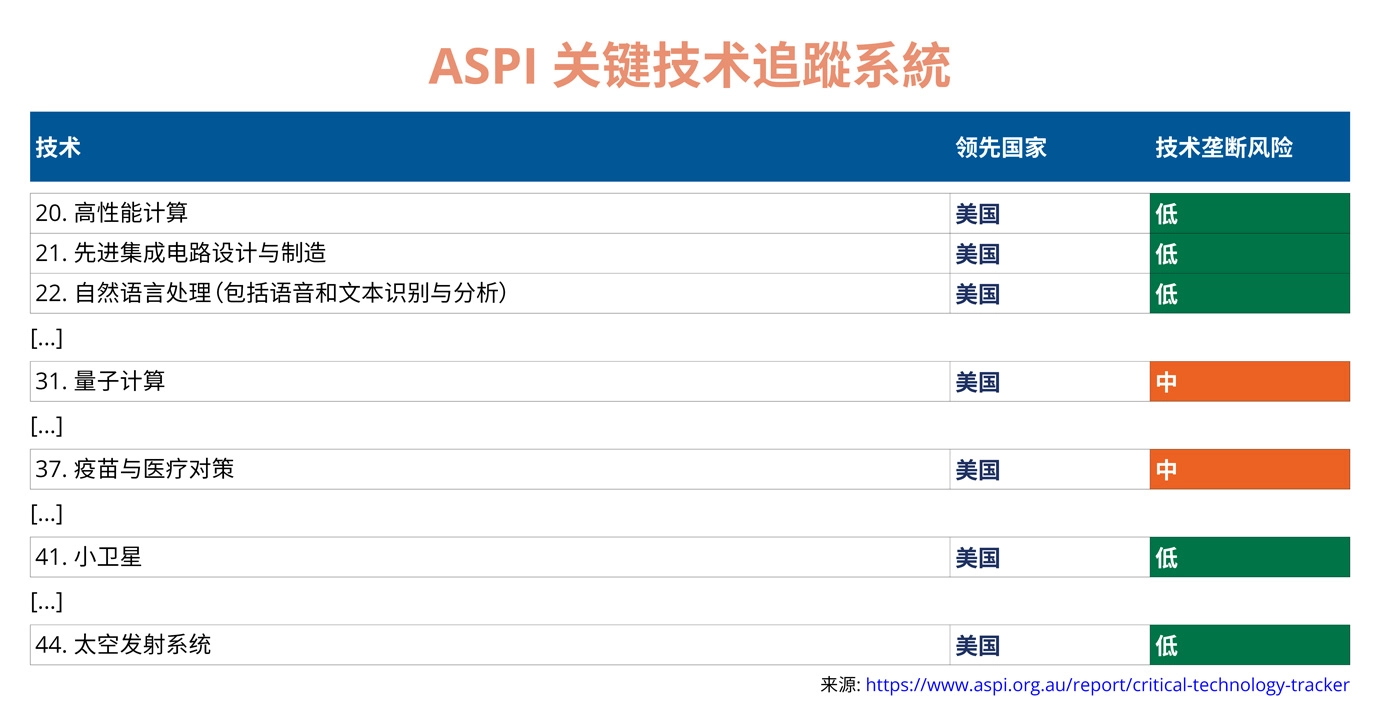Select the "21. 先进集成电路设计与制造" cell

[x=181, y=253]
